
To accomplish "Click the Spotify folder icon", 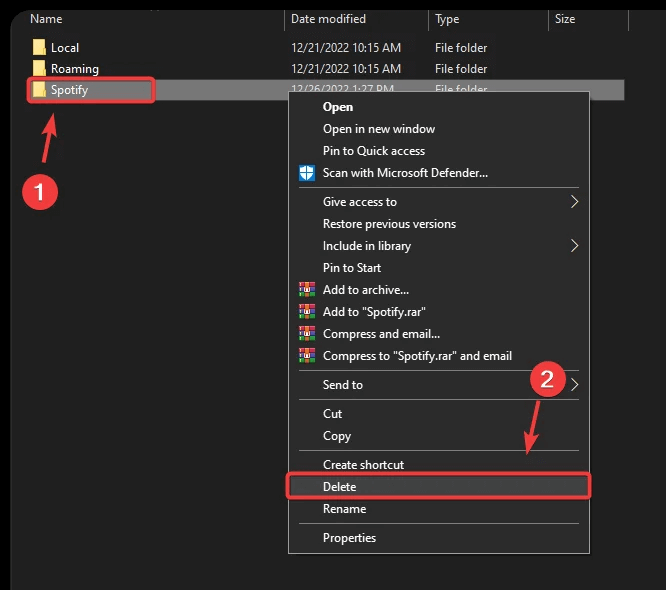I will coord(39,90).
